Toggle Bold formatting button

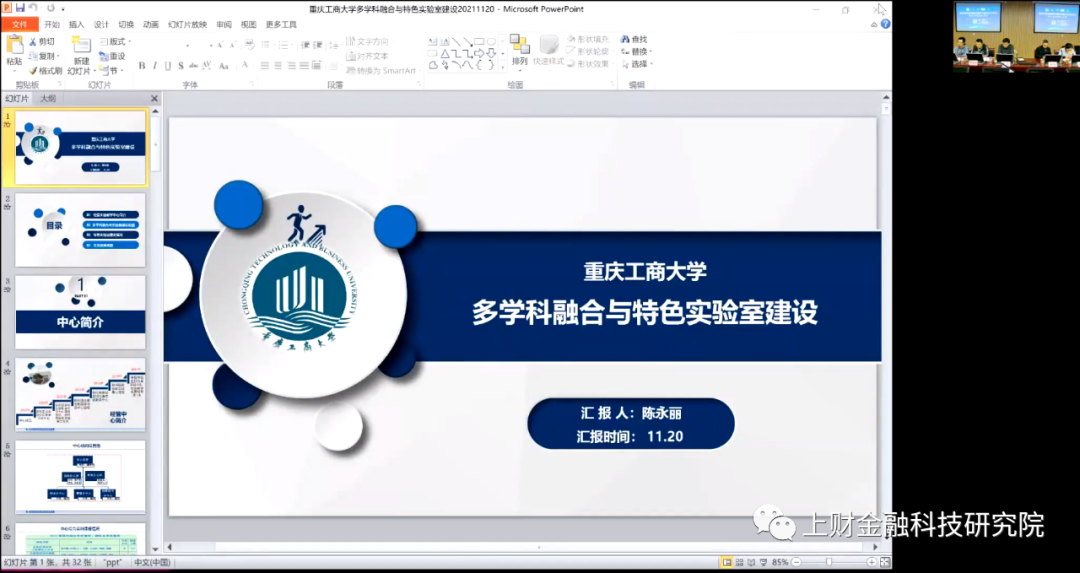point(142,66)
